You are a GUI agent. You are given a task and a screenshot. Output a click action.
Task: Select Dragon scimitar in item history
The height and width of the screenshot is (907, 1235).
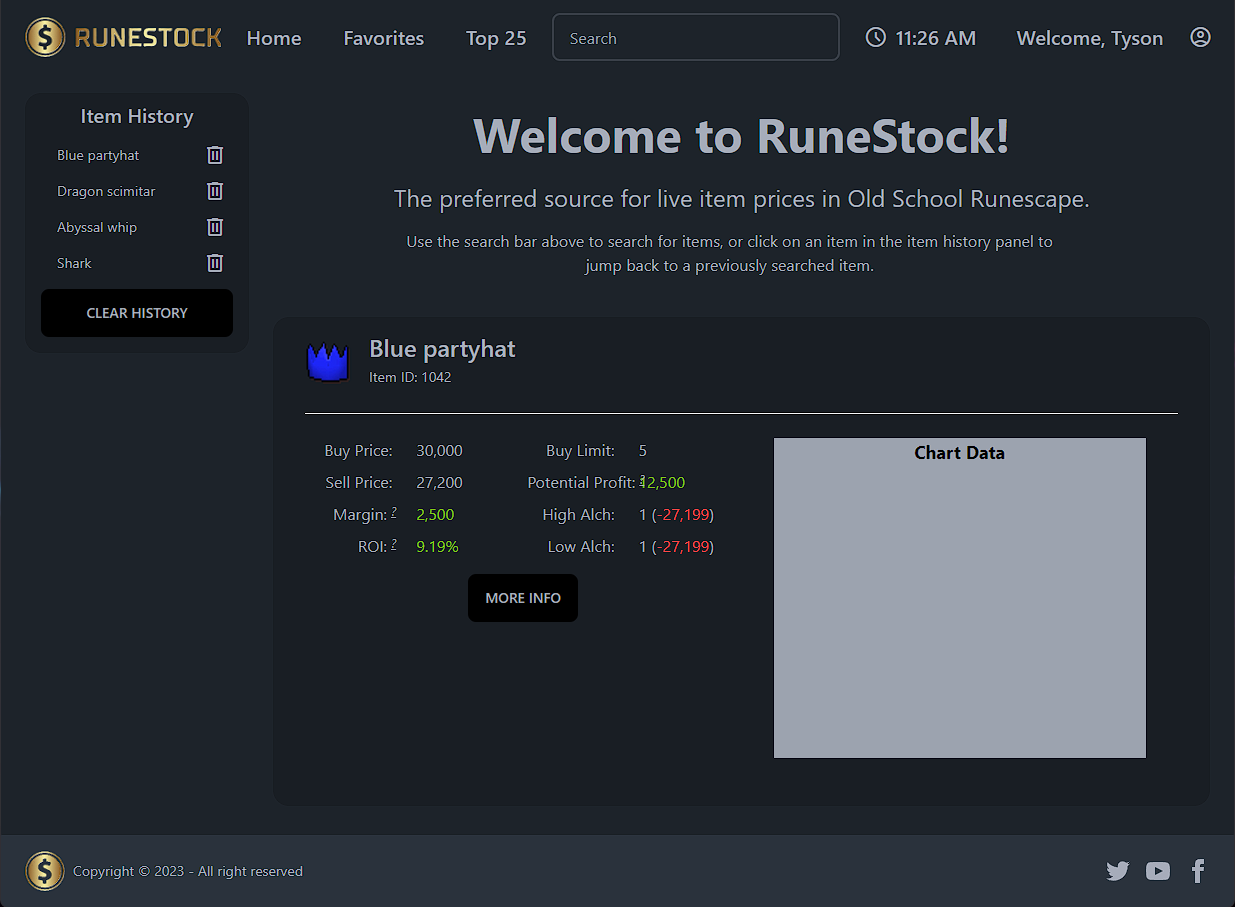pos(106,191)
